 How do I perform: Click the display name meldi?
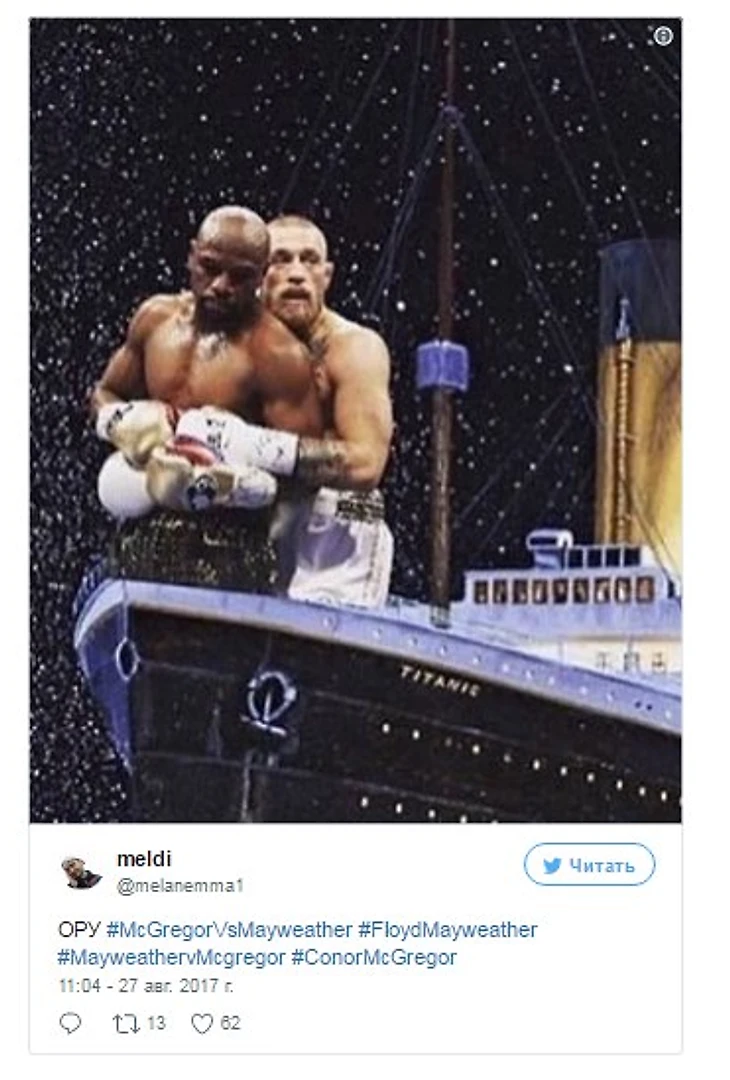pyautogui.click(x=144, y=859)
